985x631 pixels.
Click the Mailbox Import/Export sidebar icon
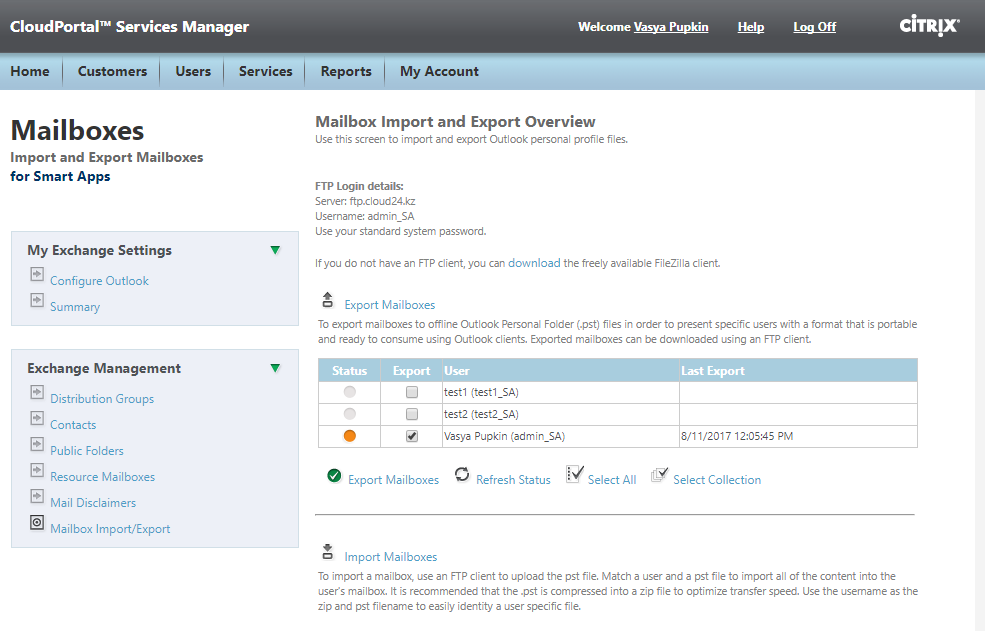(37, 523)
